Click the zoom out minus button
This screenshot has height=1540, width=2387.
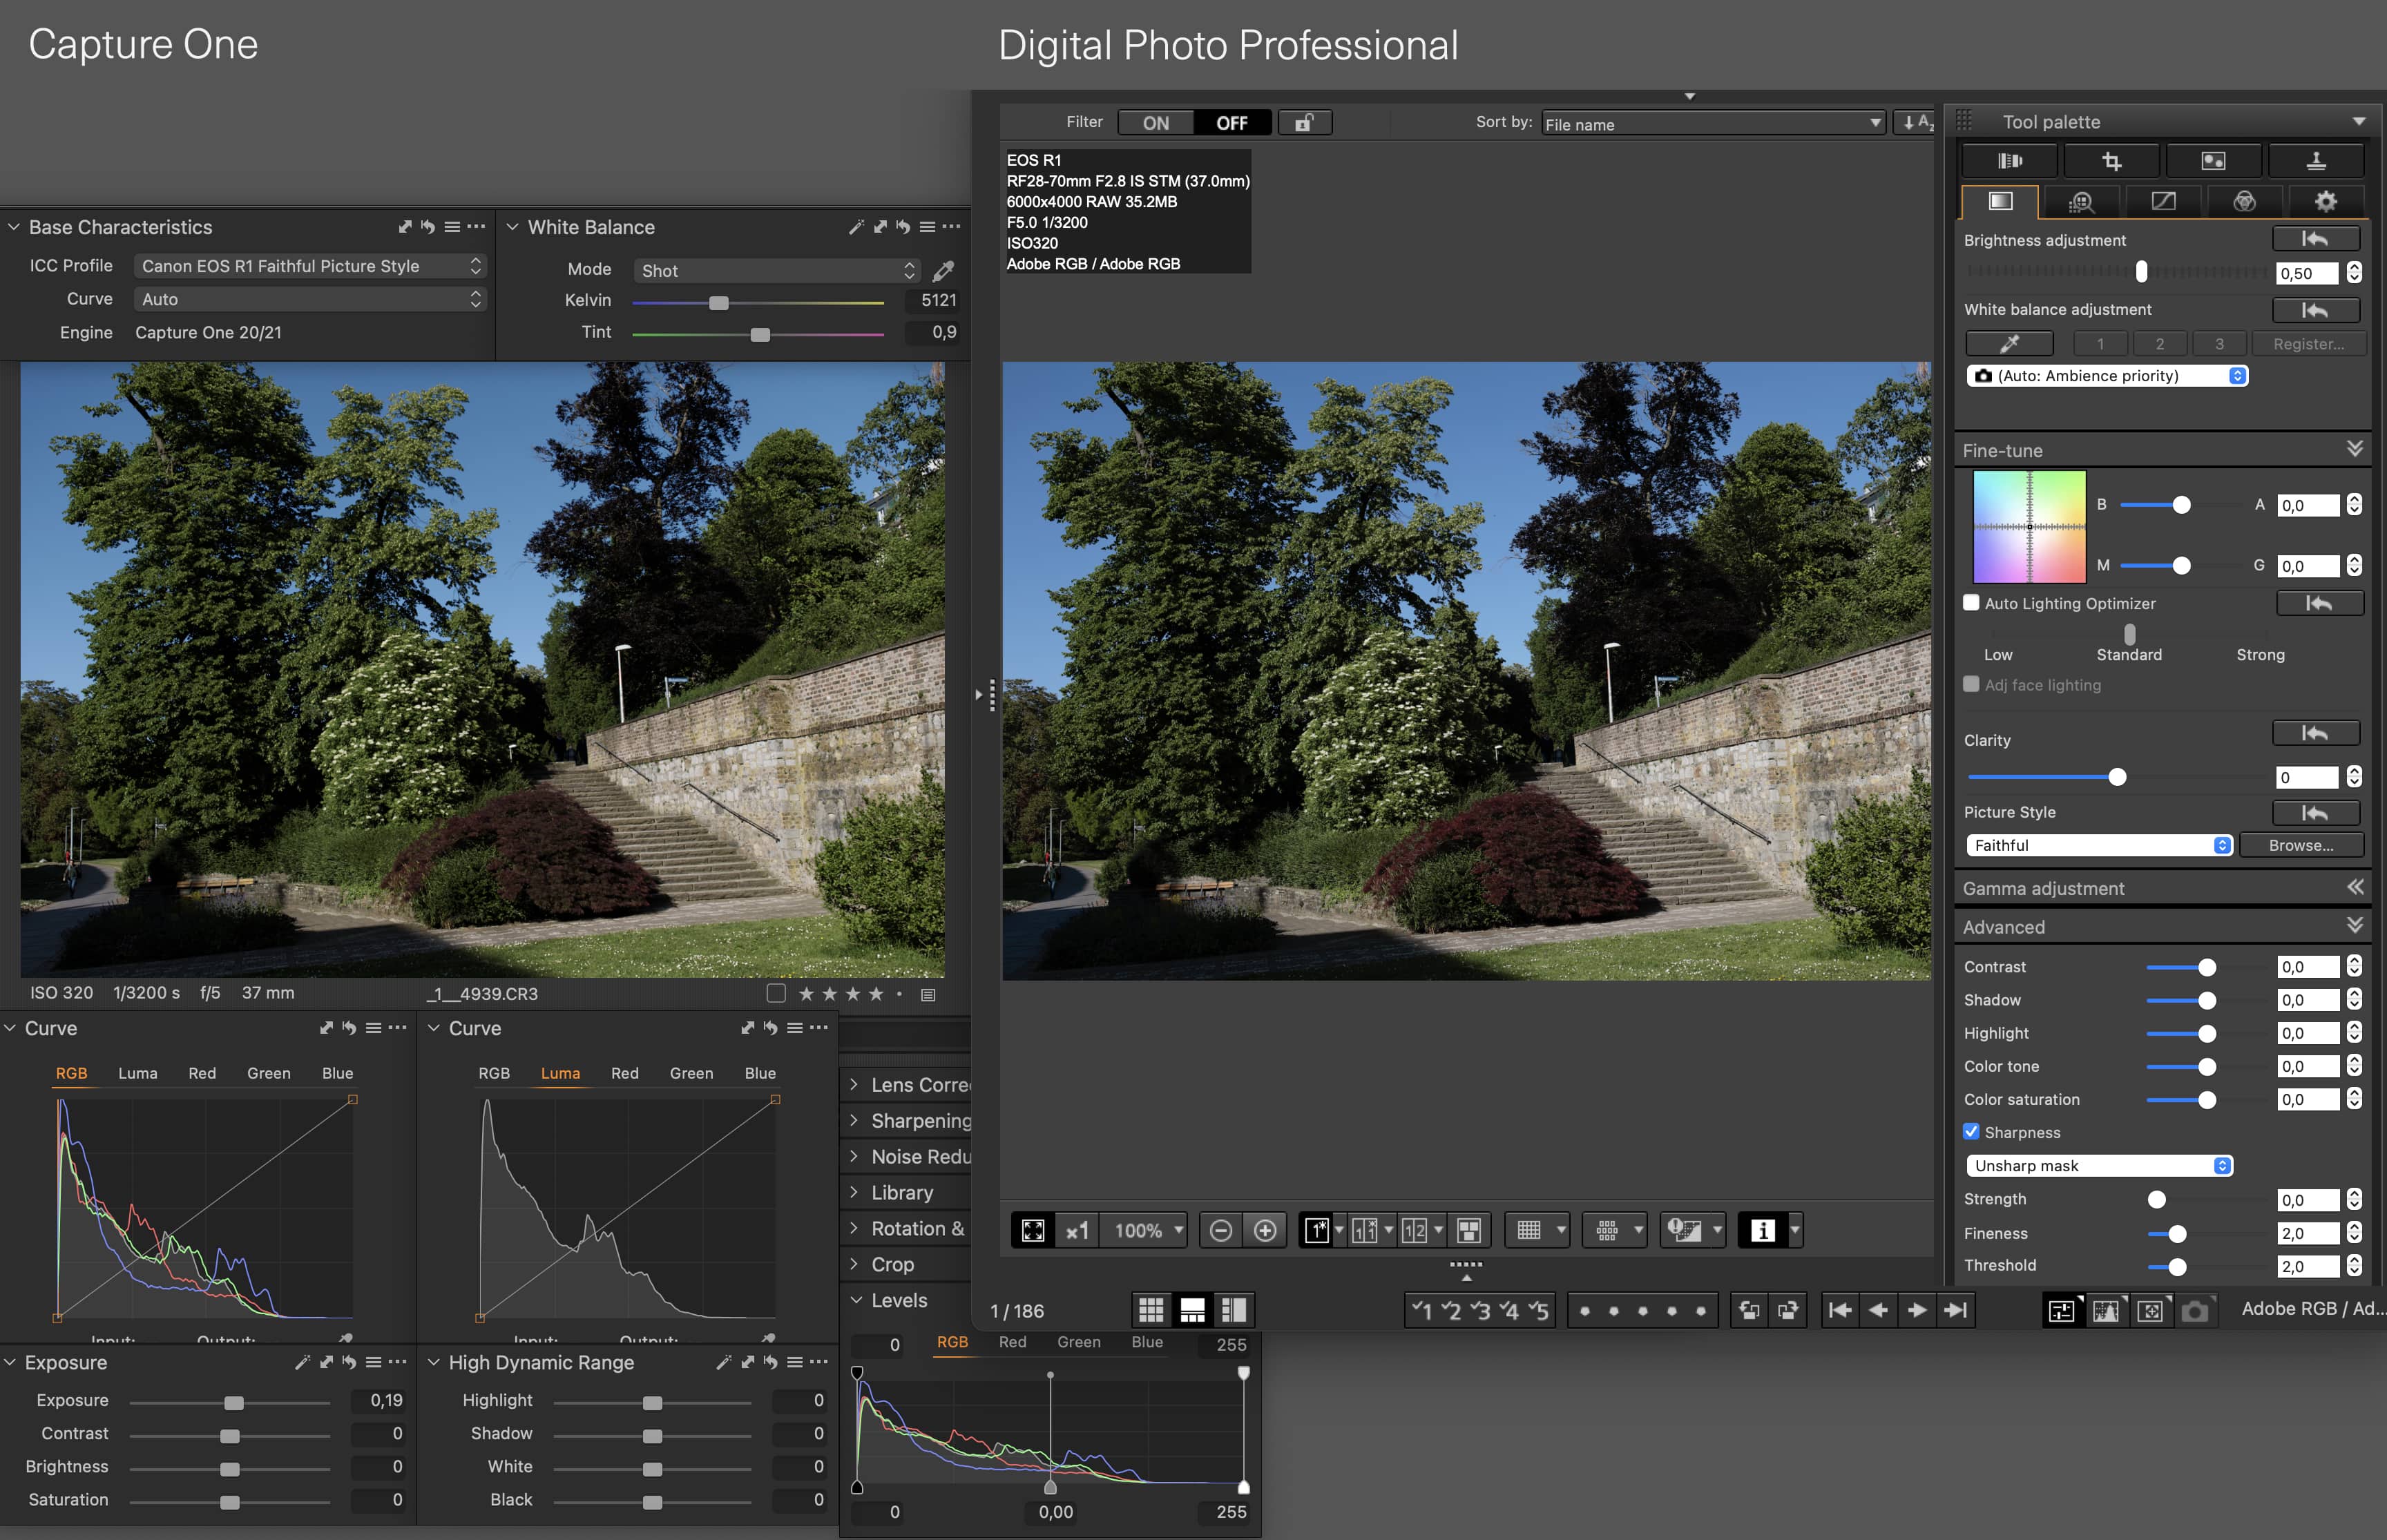1220,1229
